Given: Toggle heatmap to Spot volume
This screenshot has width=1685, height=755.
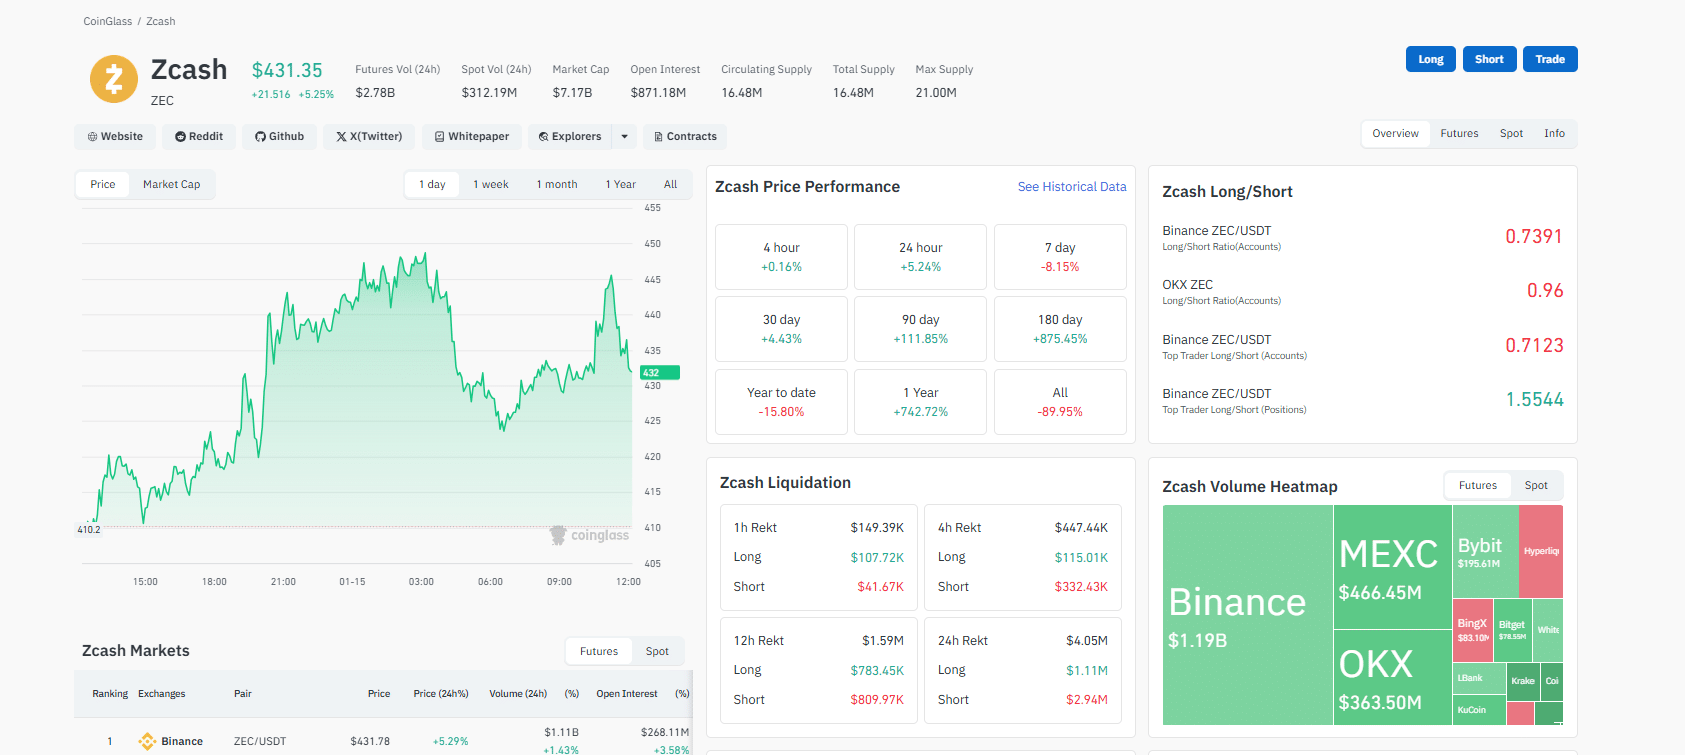Looking at the screenshot, I should 1536,486.
